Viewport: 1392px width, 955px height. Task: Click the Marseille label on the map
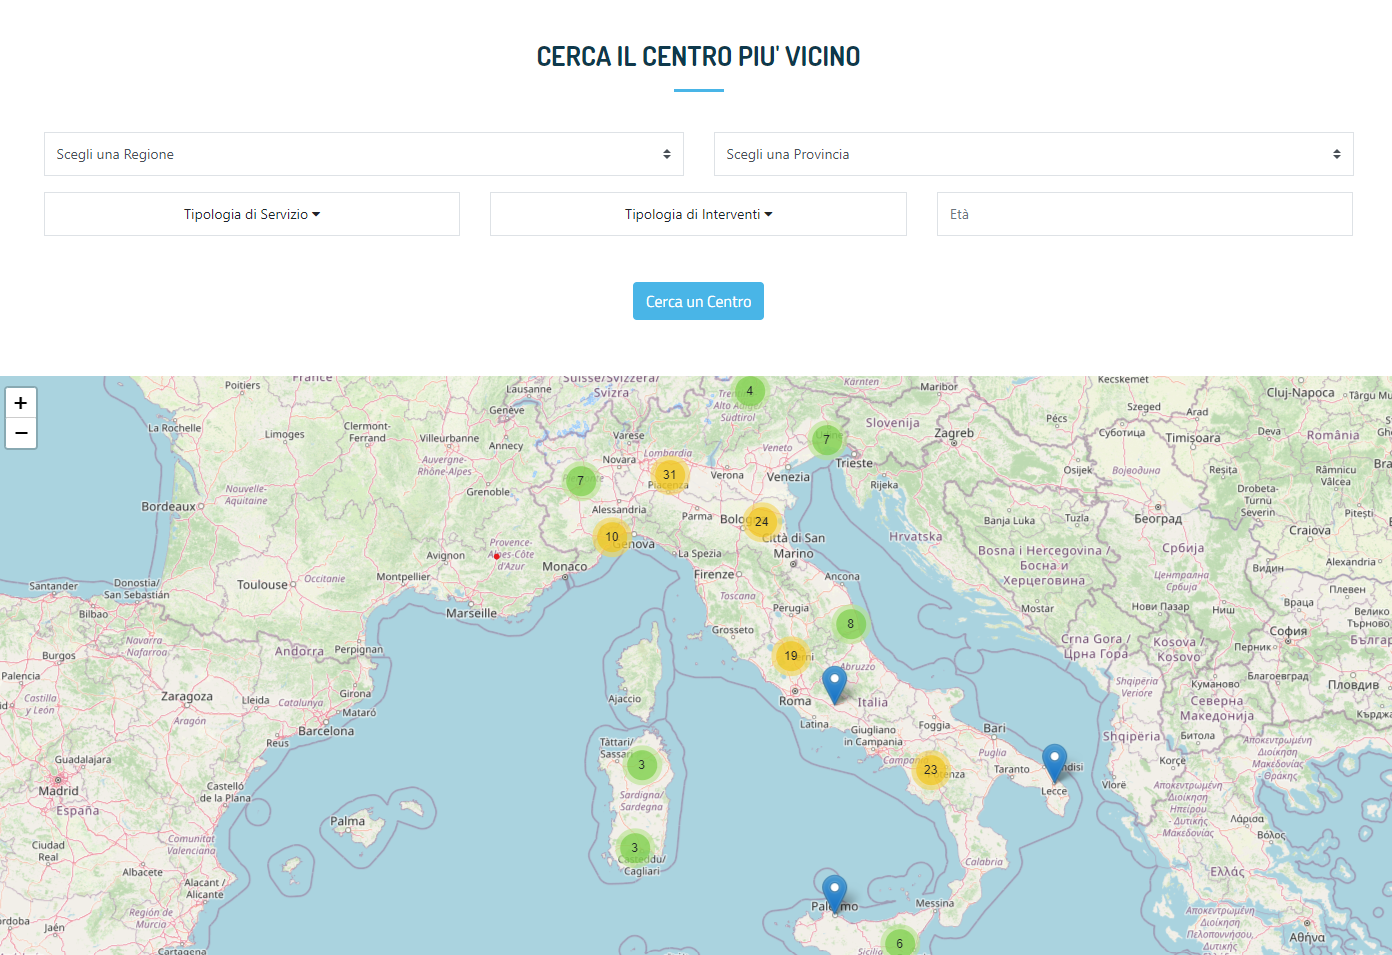[471, 613]
